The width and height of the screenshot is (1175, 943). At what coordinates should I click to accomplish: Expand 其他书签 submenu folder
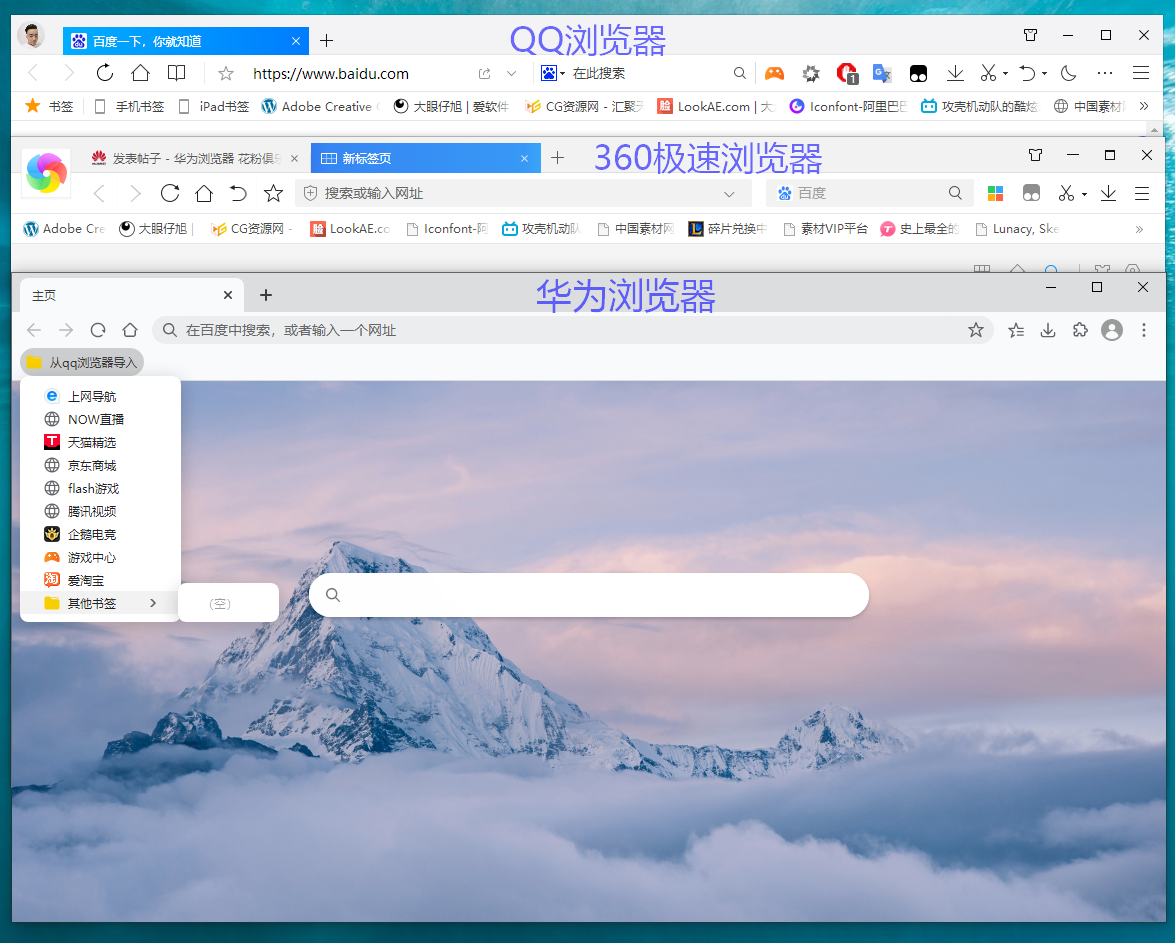pyautogui.click(x=100, y=603)
